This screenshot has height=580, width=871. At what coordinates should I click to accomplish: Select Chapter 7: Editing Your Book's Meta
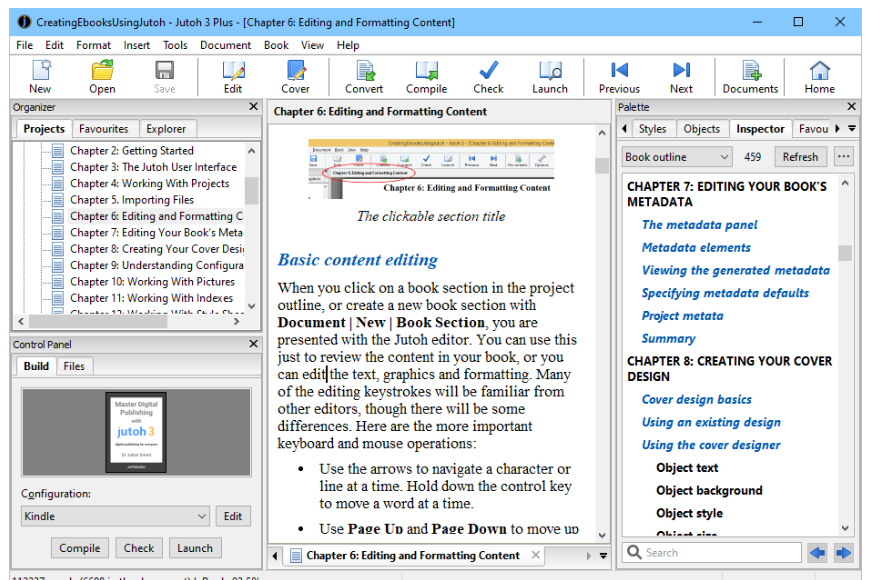click(x=148, y=232)
